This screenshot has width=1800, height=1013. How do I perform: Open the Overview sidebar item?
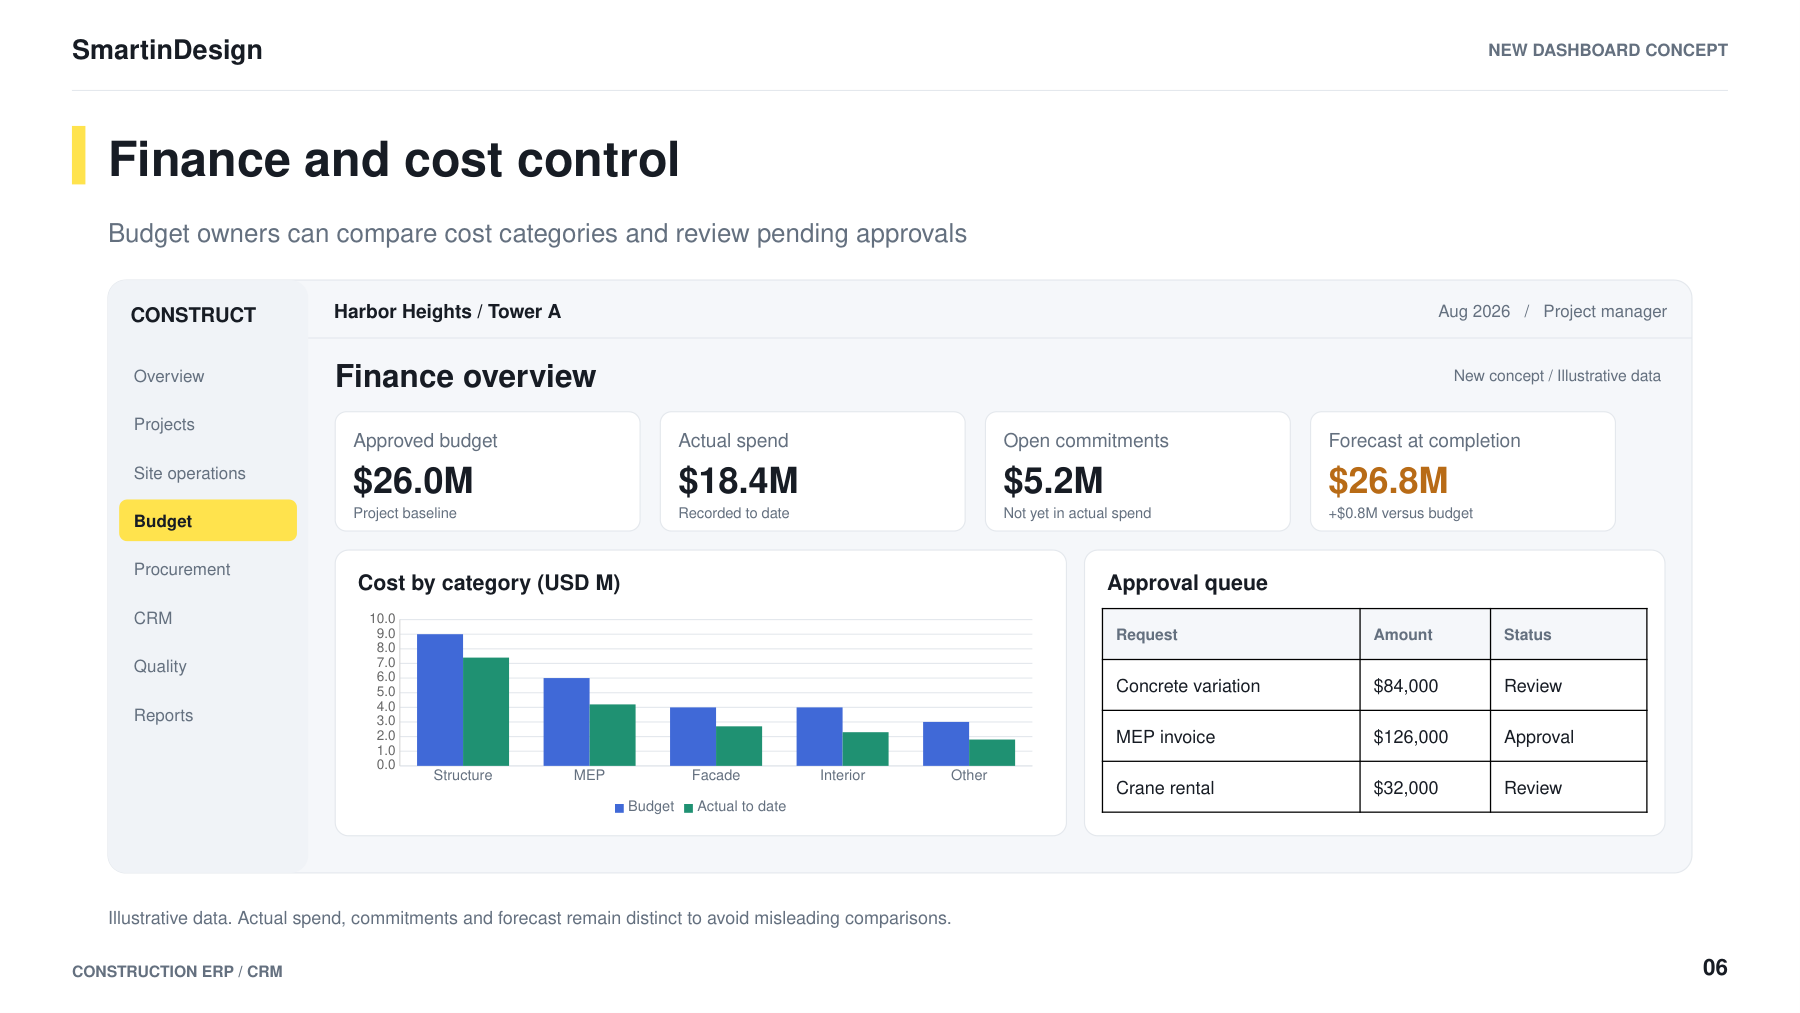point(169,376)
